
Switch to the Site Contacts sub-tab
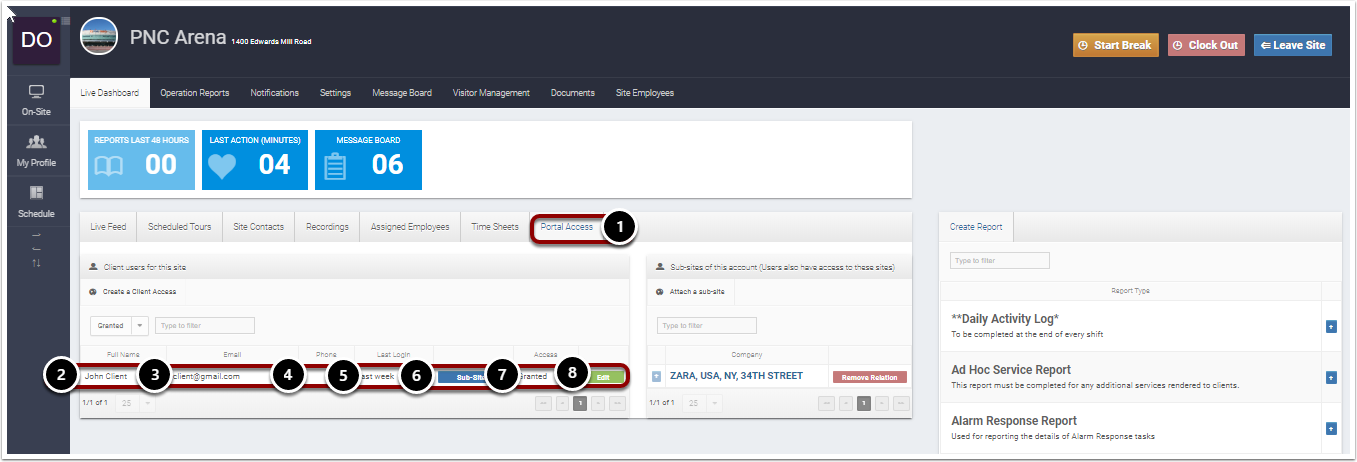coord(259,227)
